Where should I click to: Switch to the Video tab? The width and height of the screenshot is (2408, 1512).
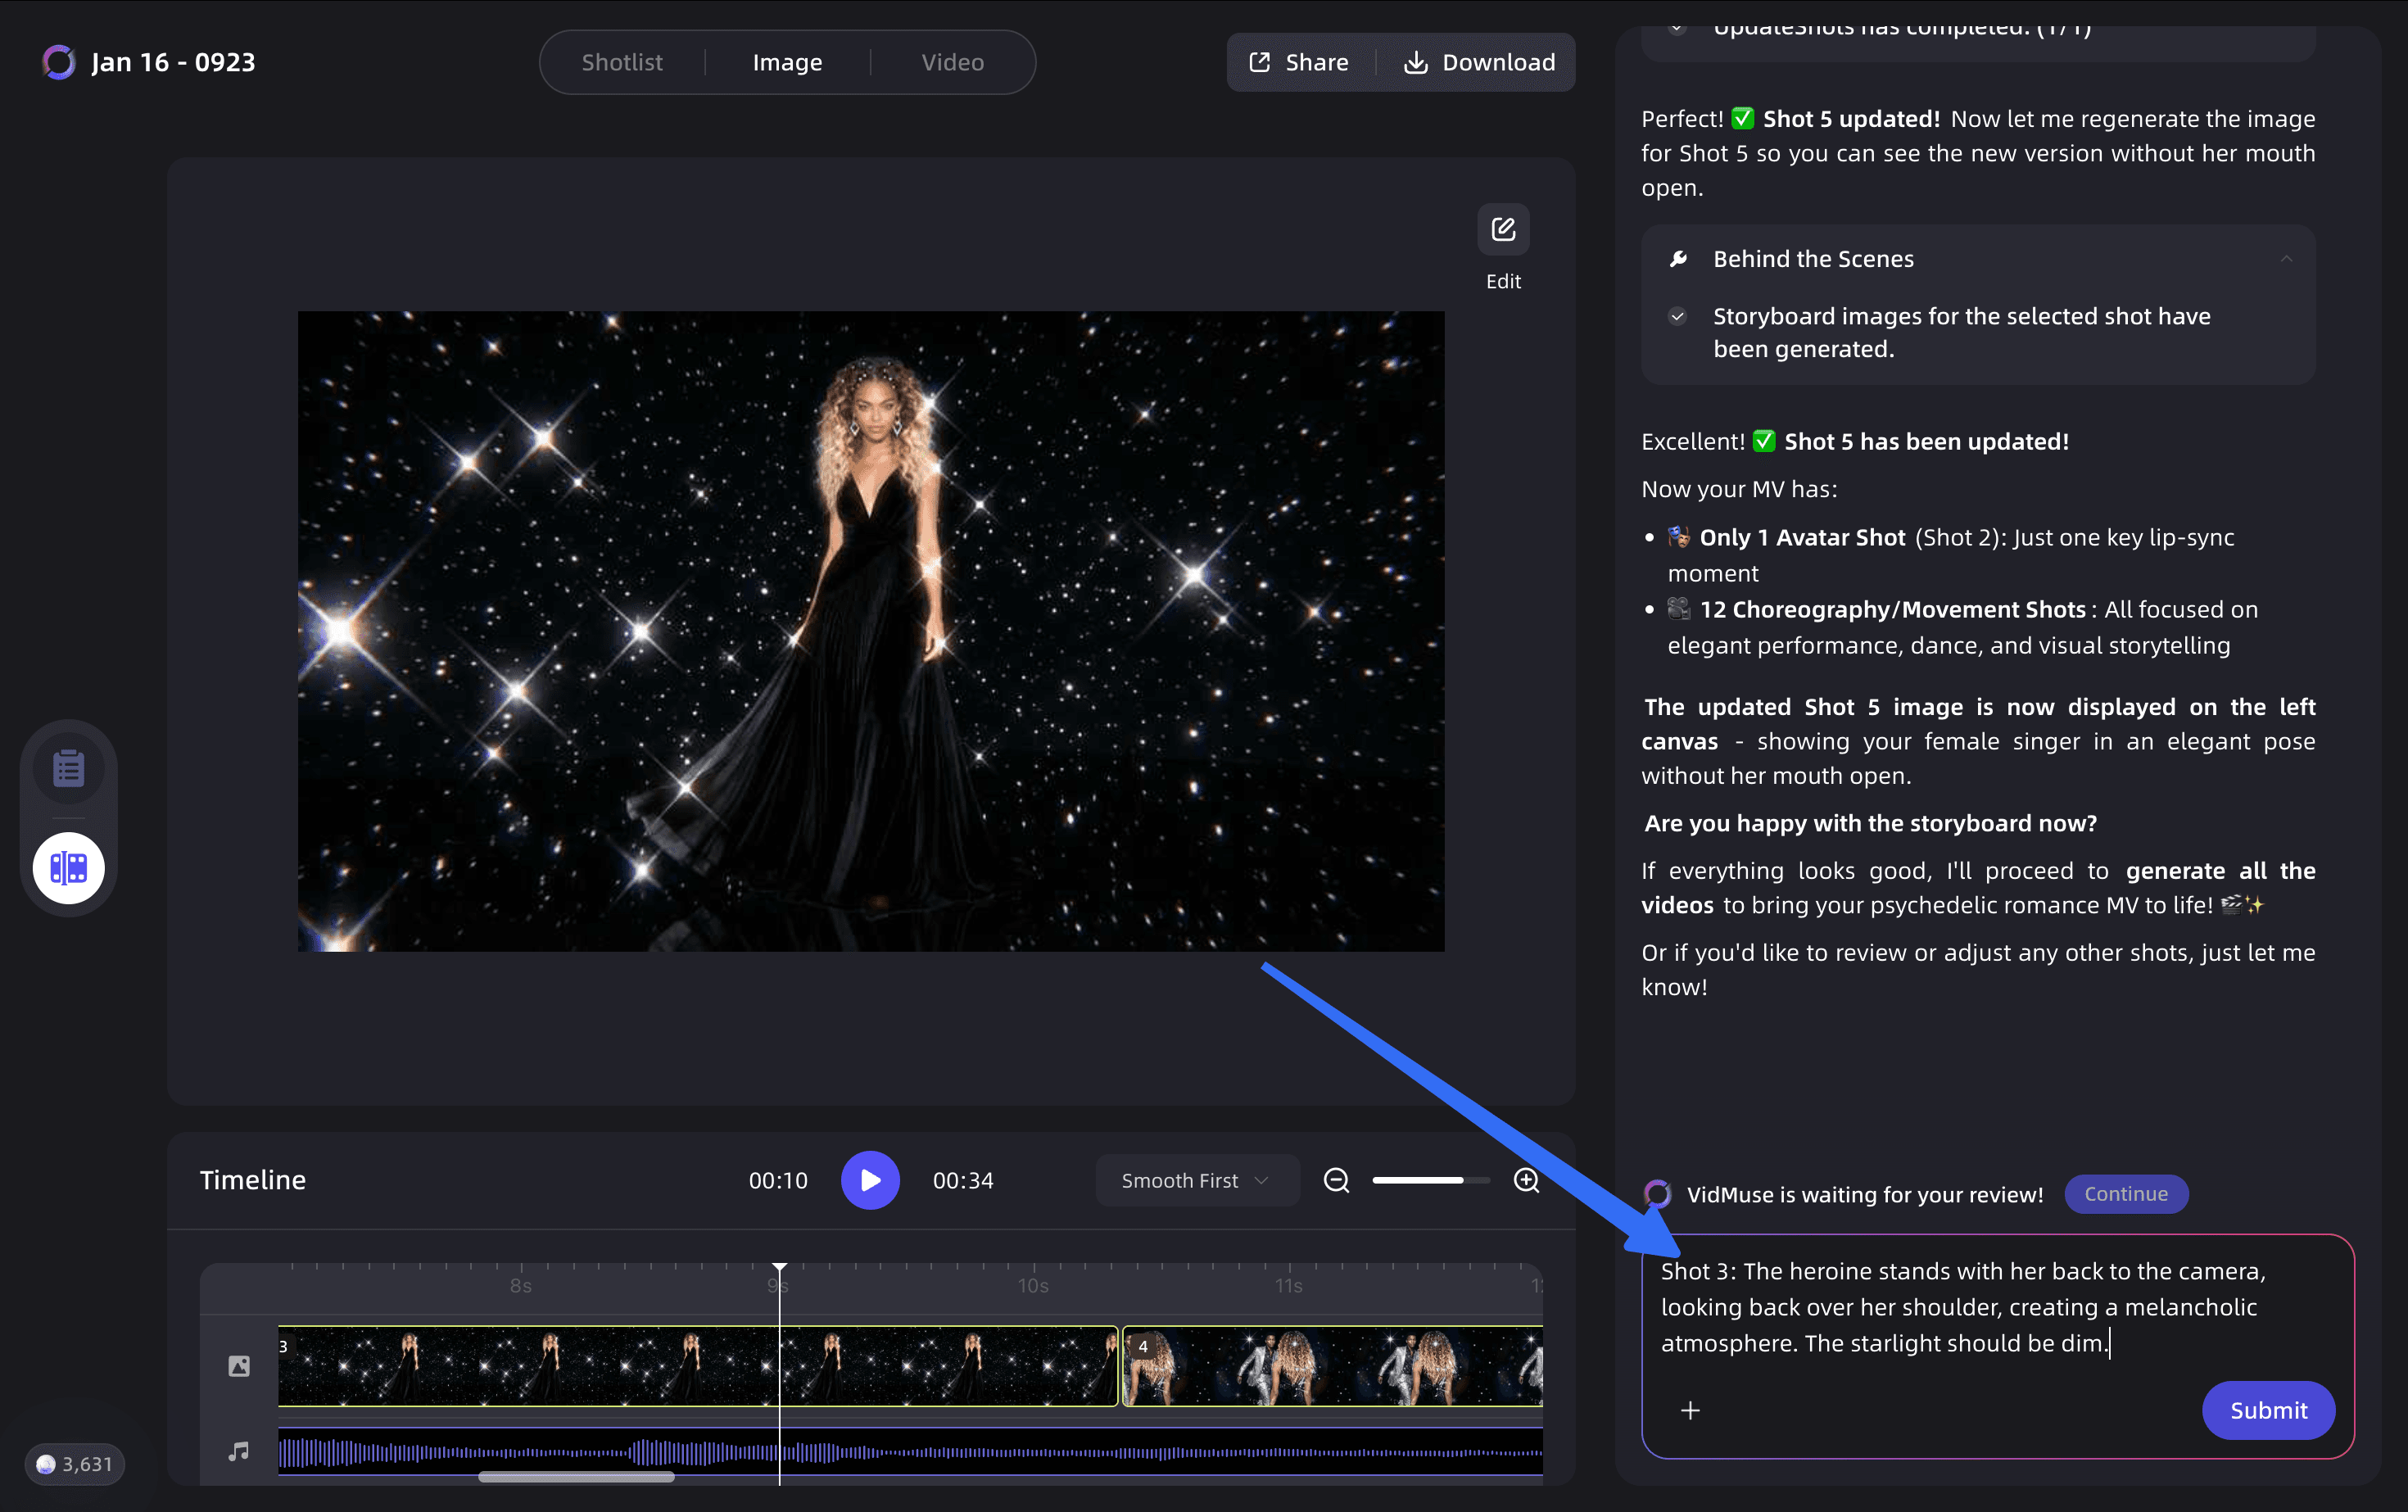(952, 62)
